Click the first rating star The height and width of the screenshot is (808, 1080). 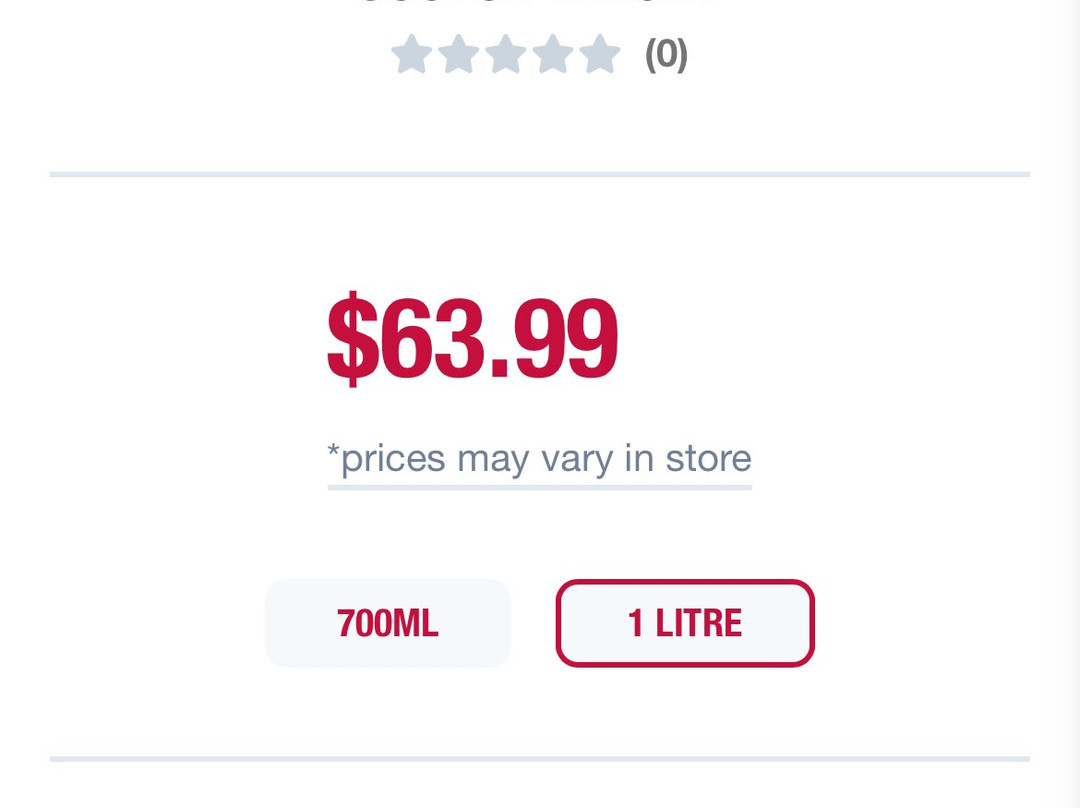(x=411, y=54)
